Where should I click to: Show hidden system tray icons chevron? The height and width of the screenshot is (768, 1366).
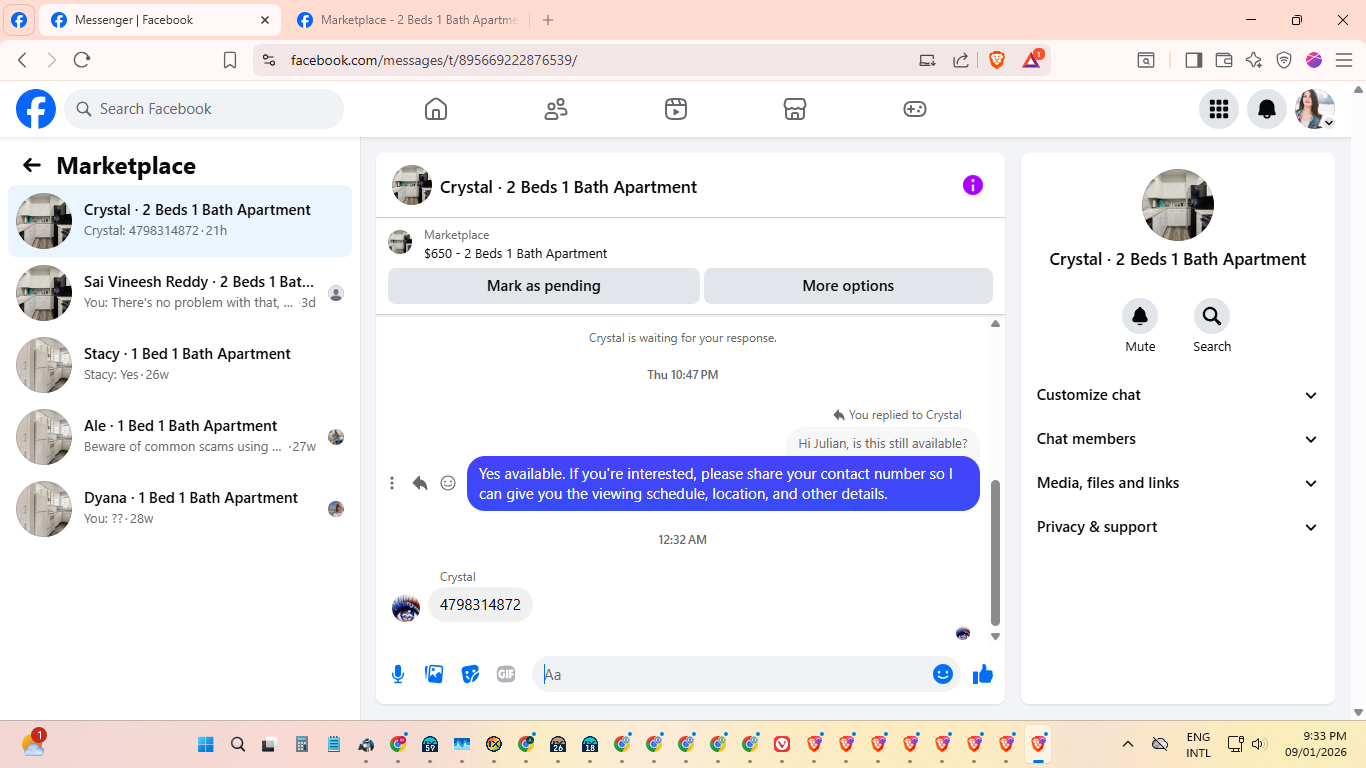click(x=1128, y=744)
